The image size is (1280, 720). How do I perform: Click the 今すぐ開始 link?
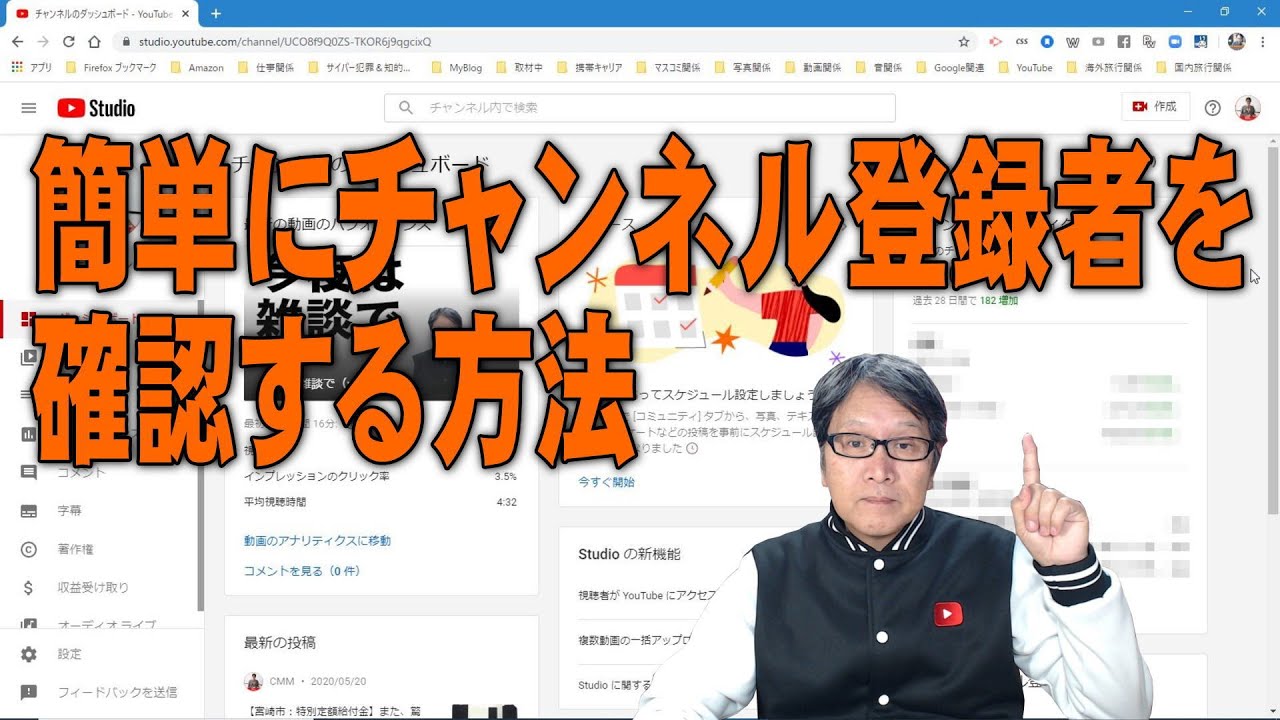(606, 482)
